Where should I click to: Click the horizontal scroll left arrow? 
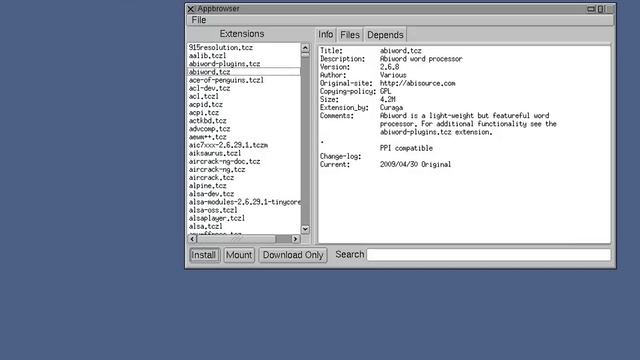click(193, 239)
